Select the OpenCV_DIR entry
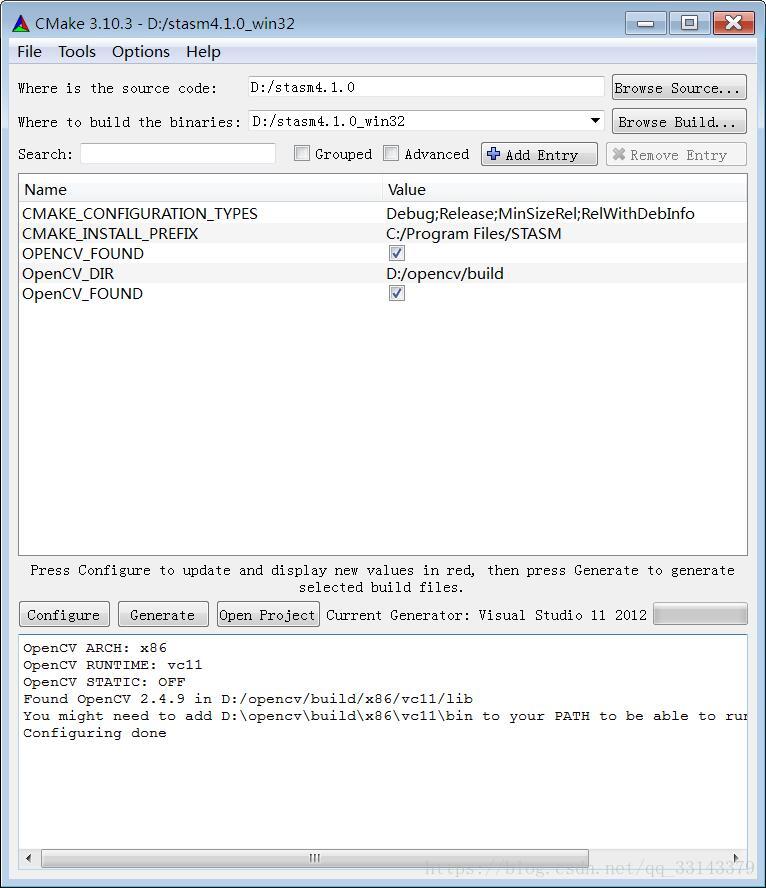The image size is (766, 888). (69, 274)
